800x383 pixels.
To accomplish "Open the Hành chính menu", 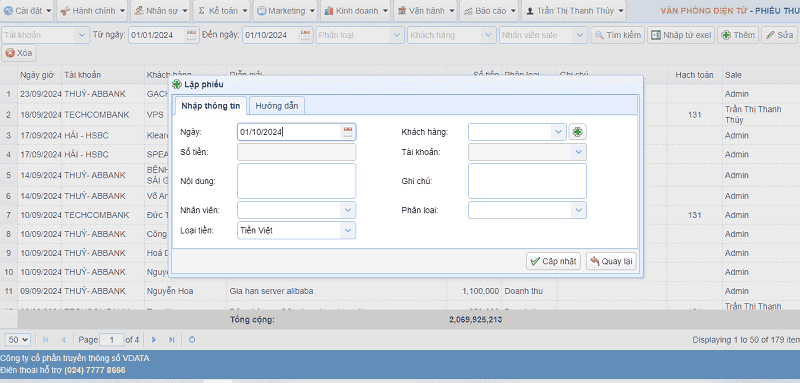I will click(92, 10).
